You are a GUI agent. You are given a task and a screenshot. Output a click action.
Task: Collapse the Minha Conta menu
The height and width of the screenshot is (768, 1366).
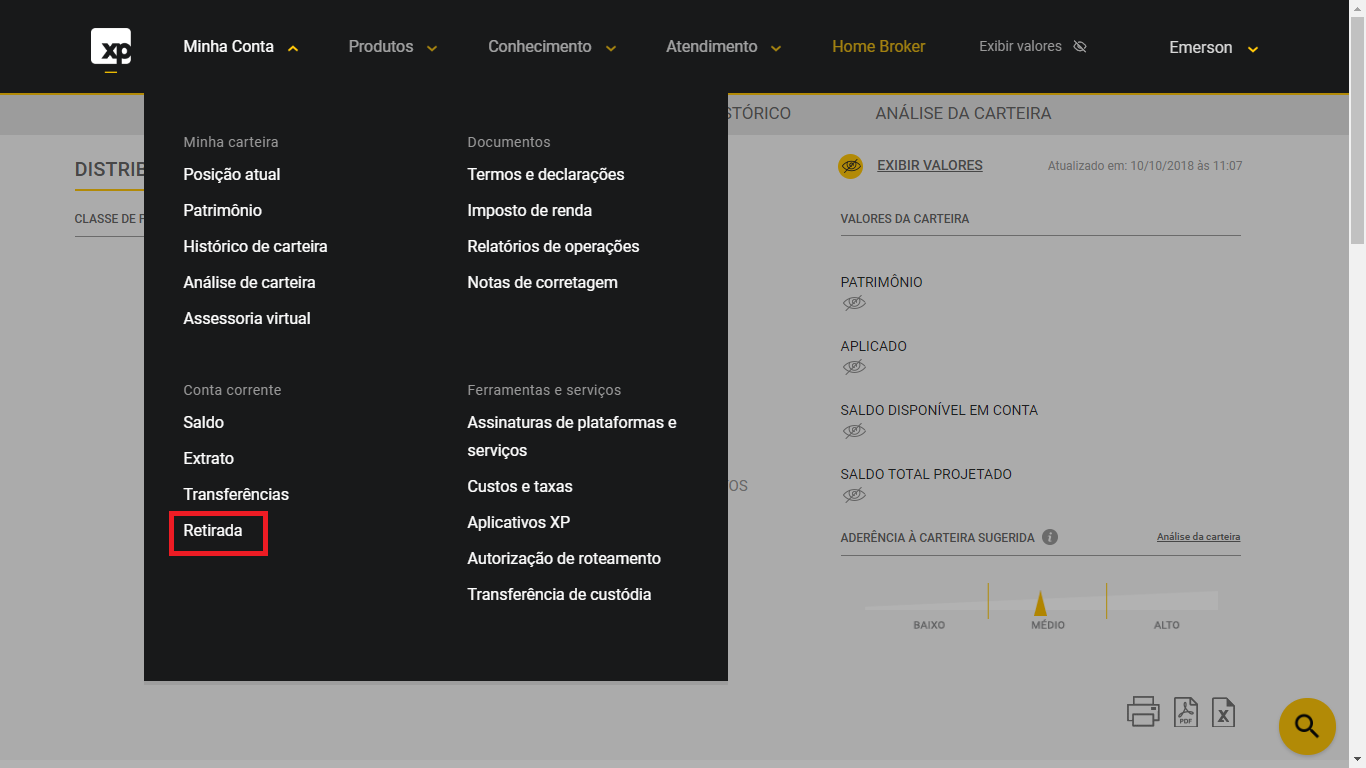pyautogui.click(x=241, y=47)
